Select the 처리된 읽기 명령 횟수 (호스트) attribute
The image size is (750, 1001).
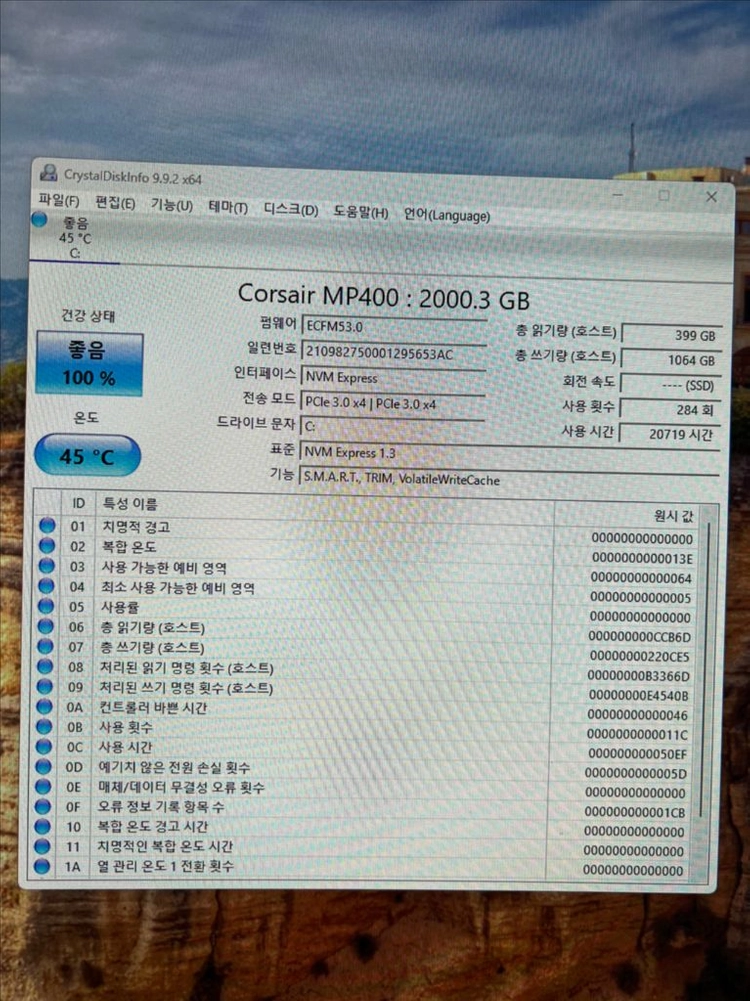pyautogui.click(x=186, y=668)
